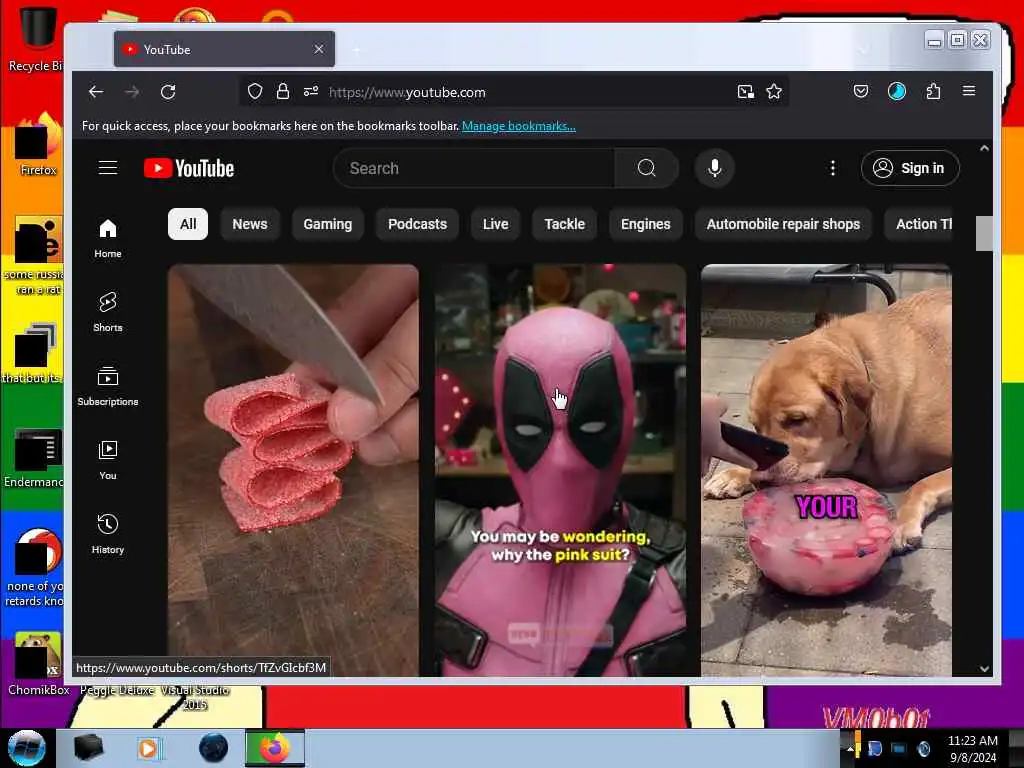1024x768 pixels.
Task: Open YouTube settings three-dot menu
Action: [x=833, y=168]
